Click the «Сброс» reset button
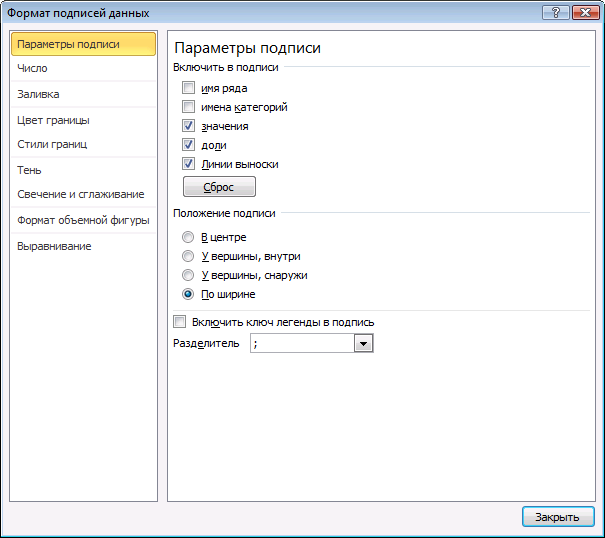 pos(219,187)
